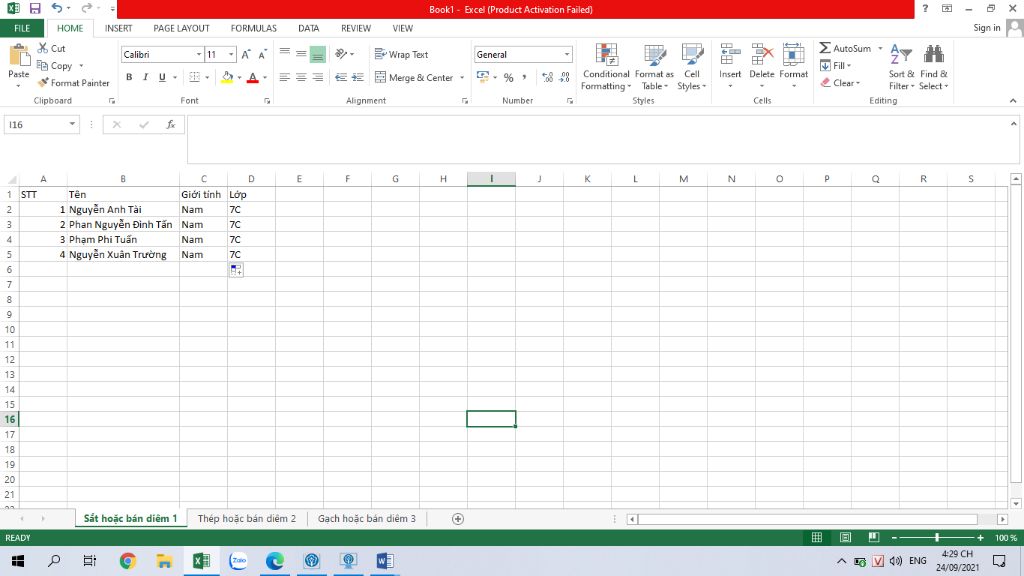Toggle Underline formatting
The image size is (1024, 576).
pyautogui.click(x=162, y=78)
